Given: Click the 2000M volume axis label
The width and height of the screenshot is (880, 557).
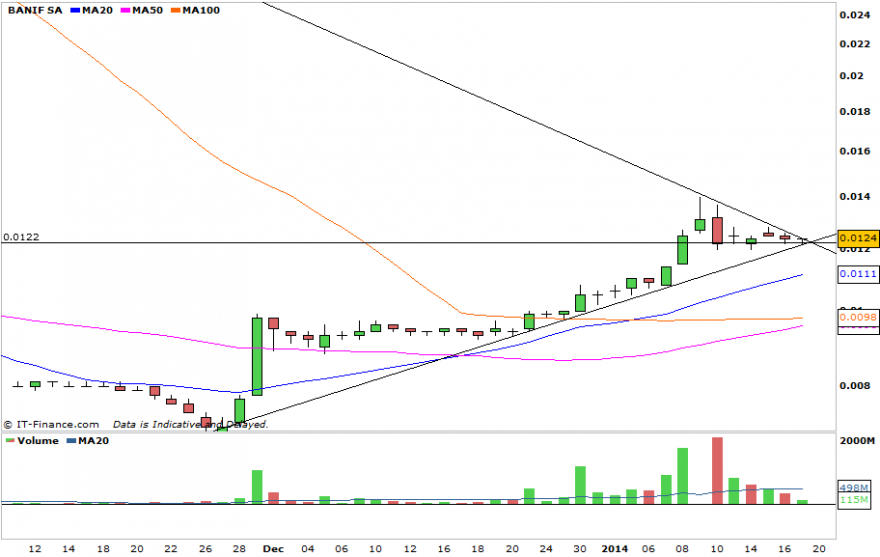Looking at the screenshot, I should [x=857, y=441].
